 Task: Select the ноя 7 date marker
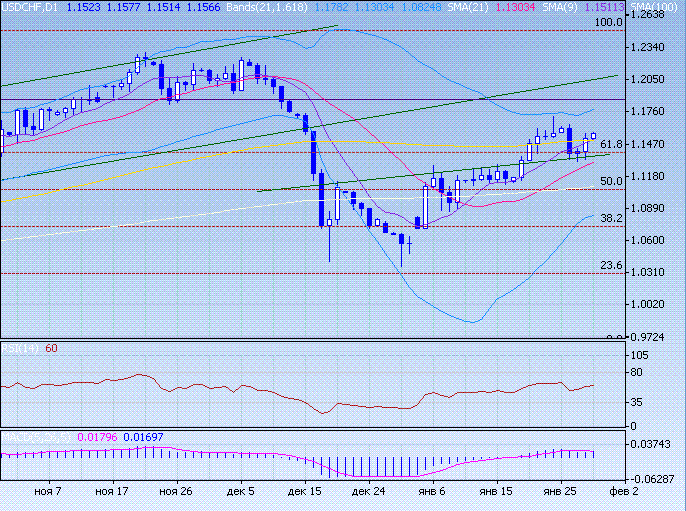[x=47, y=492]
